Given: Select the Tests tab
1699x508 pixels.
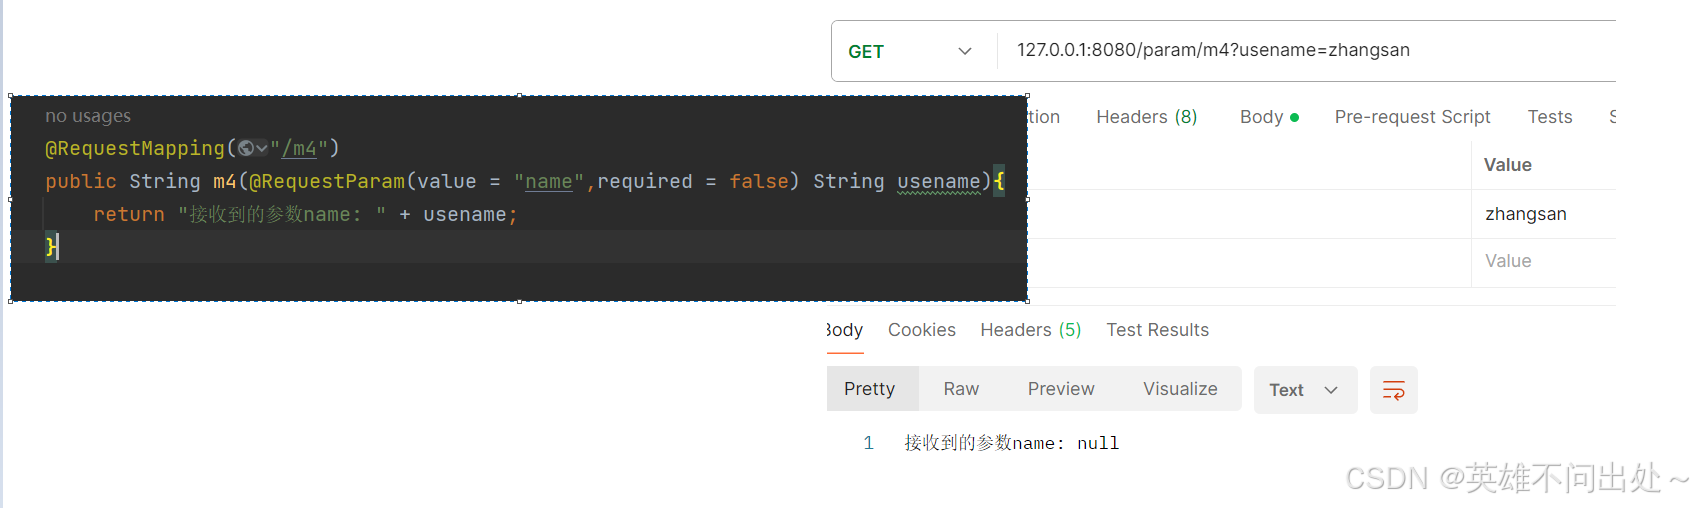Looking at the screenshot, I should pyautogui.click(x=1549, y=117).
